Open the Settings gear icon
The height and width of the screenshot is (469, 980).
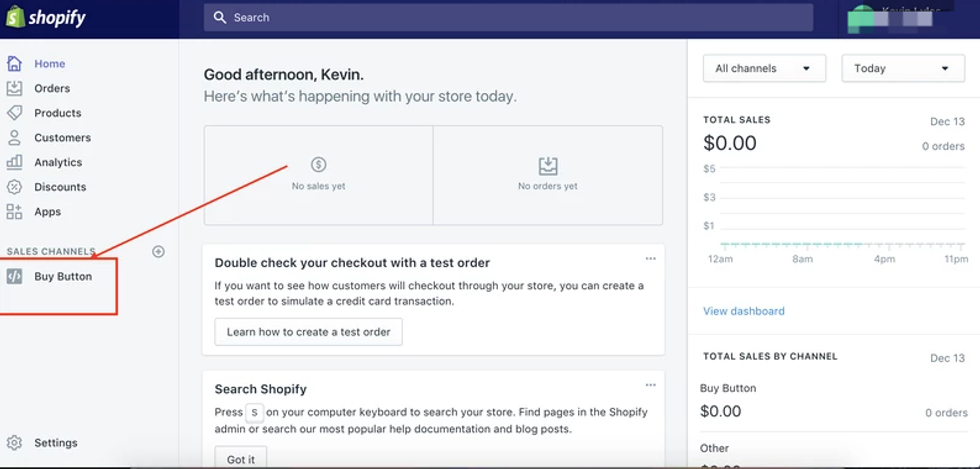click(x=14, y=443)
